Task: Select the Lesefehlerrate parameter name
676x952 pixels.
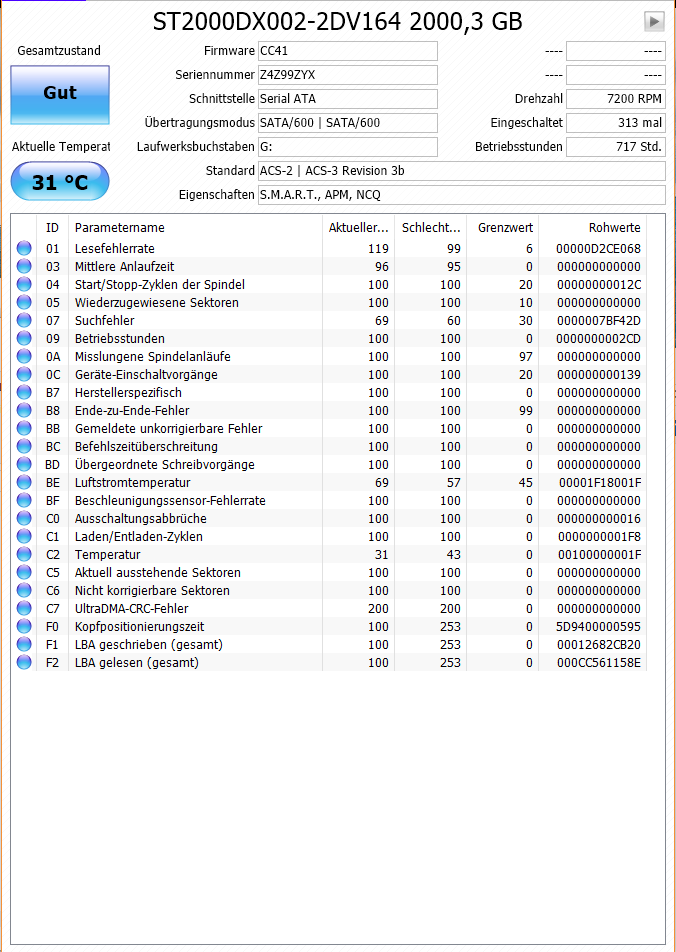Action: (115, 249)
